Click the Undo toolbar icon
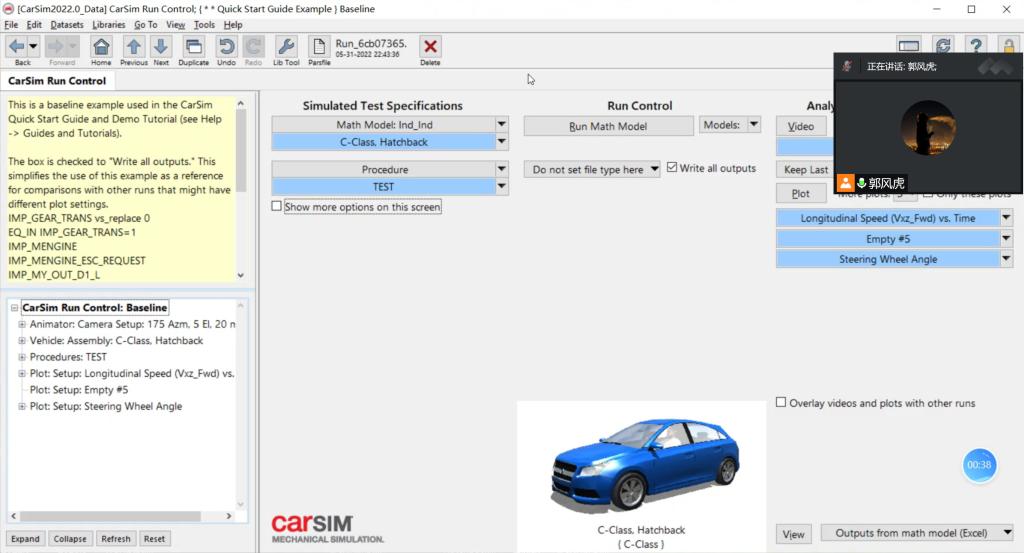The image size is (1024, 553). (226, 46)
